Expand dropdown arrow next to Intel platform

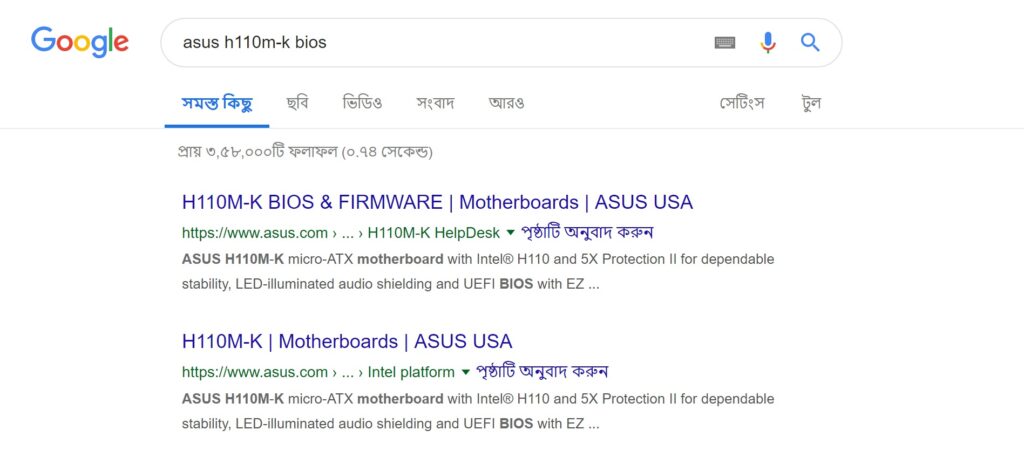point(466,372)
